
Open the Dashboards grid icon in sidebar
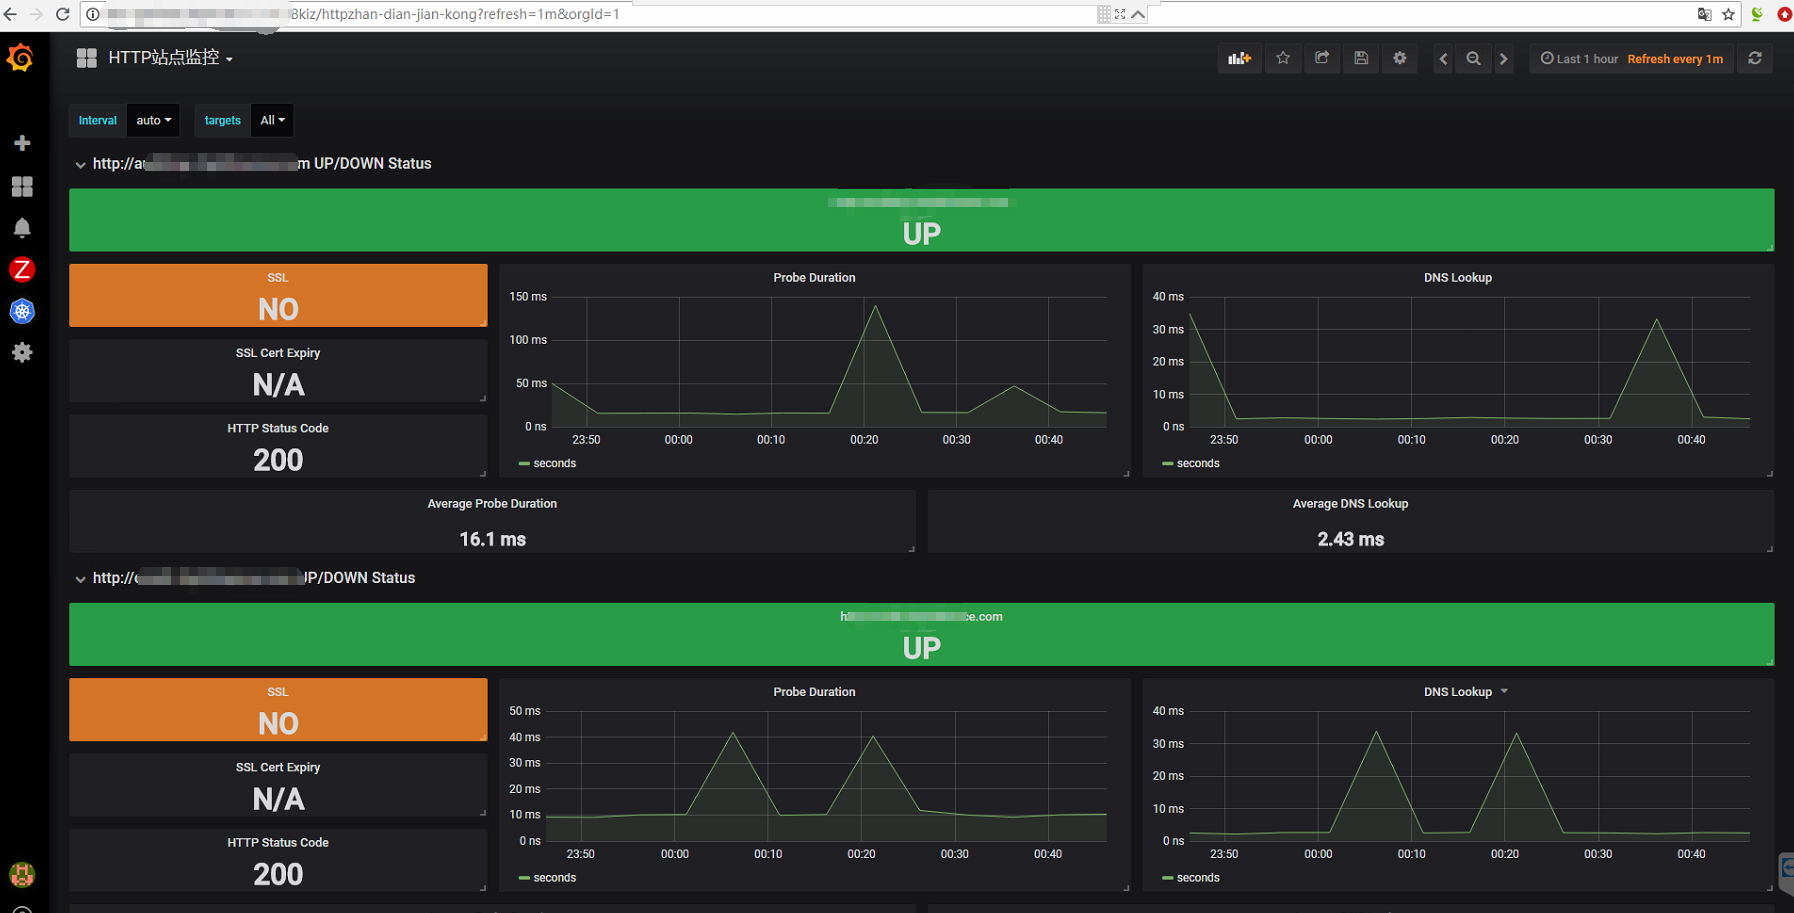(22, 186)
